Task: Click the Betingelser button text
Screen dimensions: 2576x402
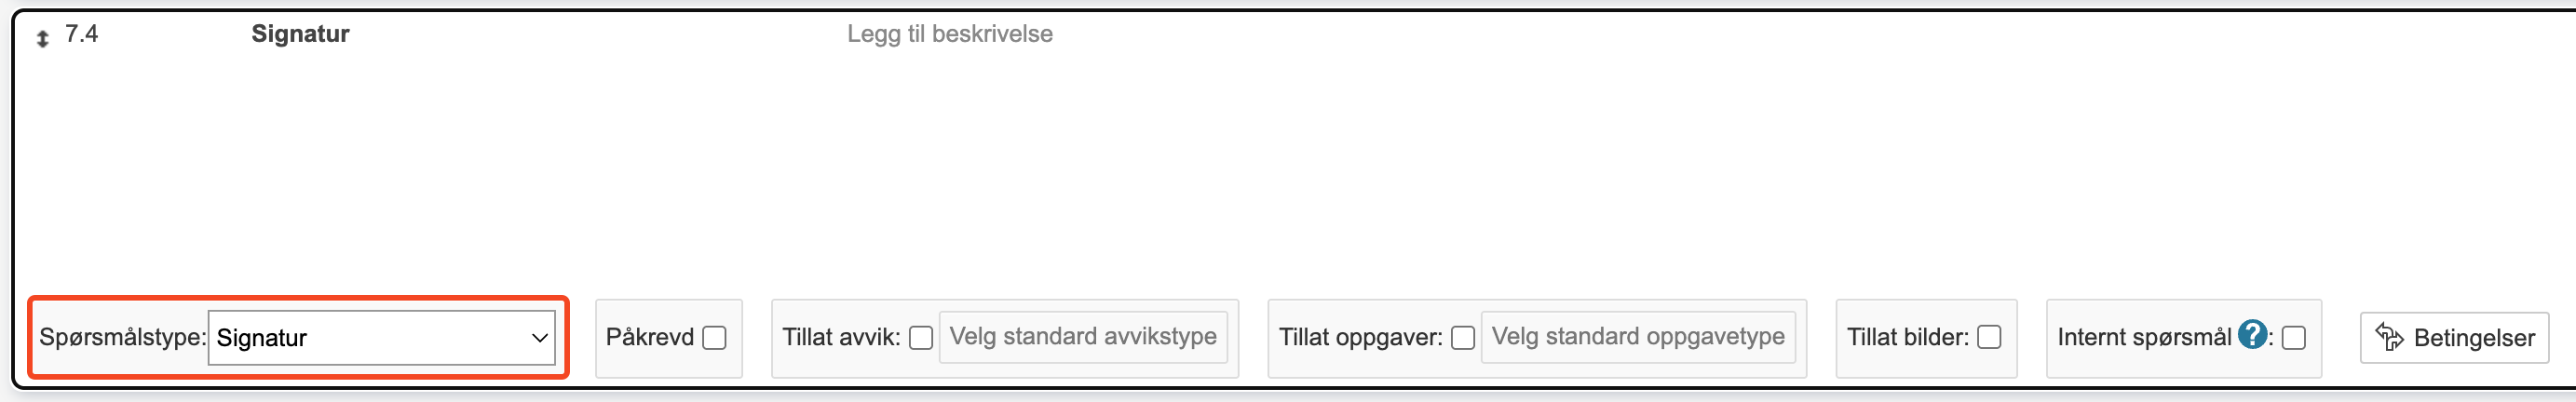Action: pyautogui.click(x=2473, y=338)
